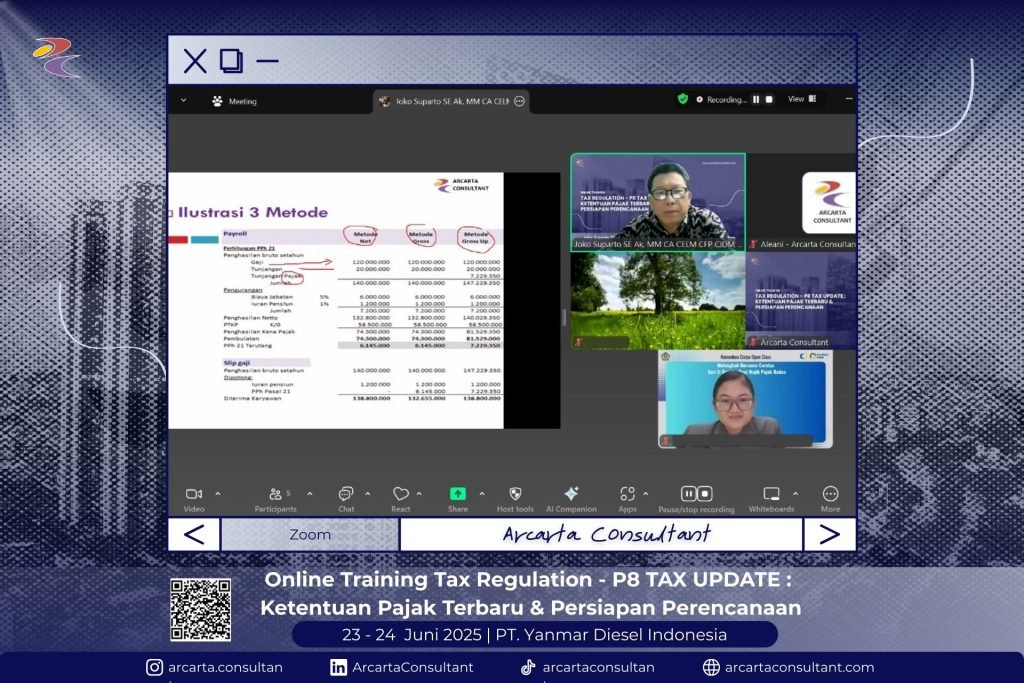Open the Participants panel icon

(276, 494)
